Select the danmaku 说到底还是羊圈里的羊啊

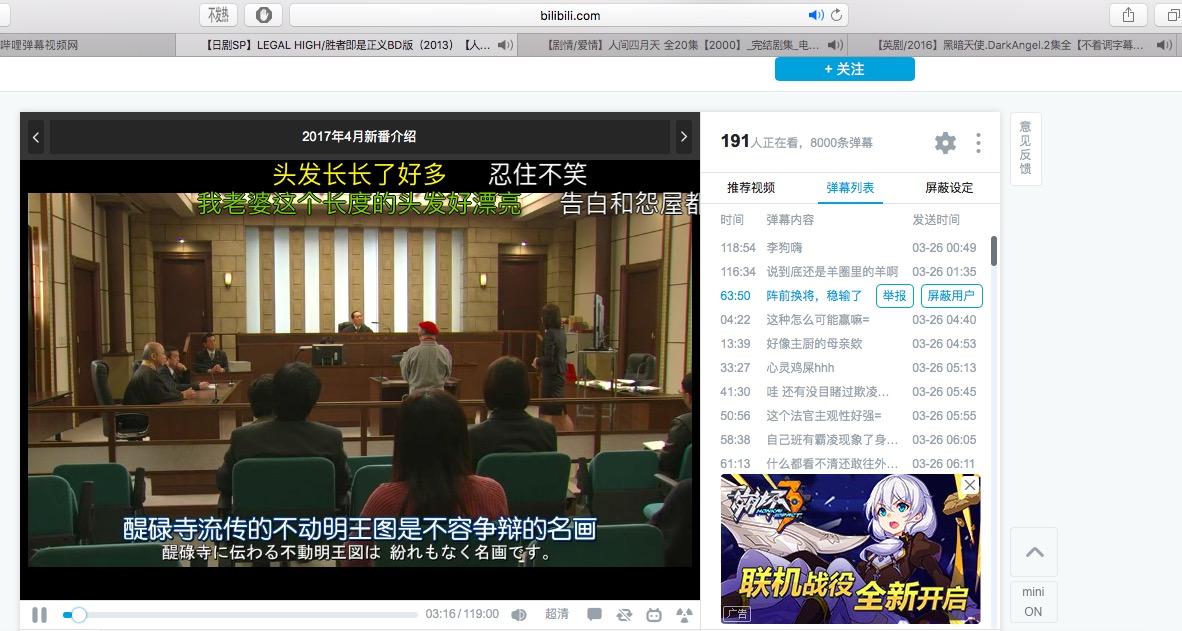pos(850,271)
